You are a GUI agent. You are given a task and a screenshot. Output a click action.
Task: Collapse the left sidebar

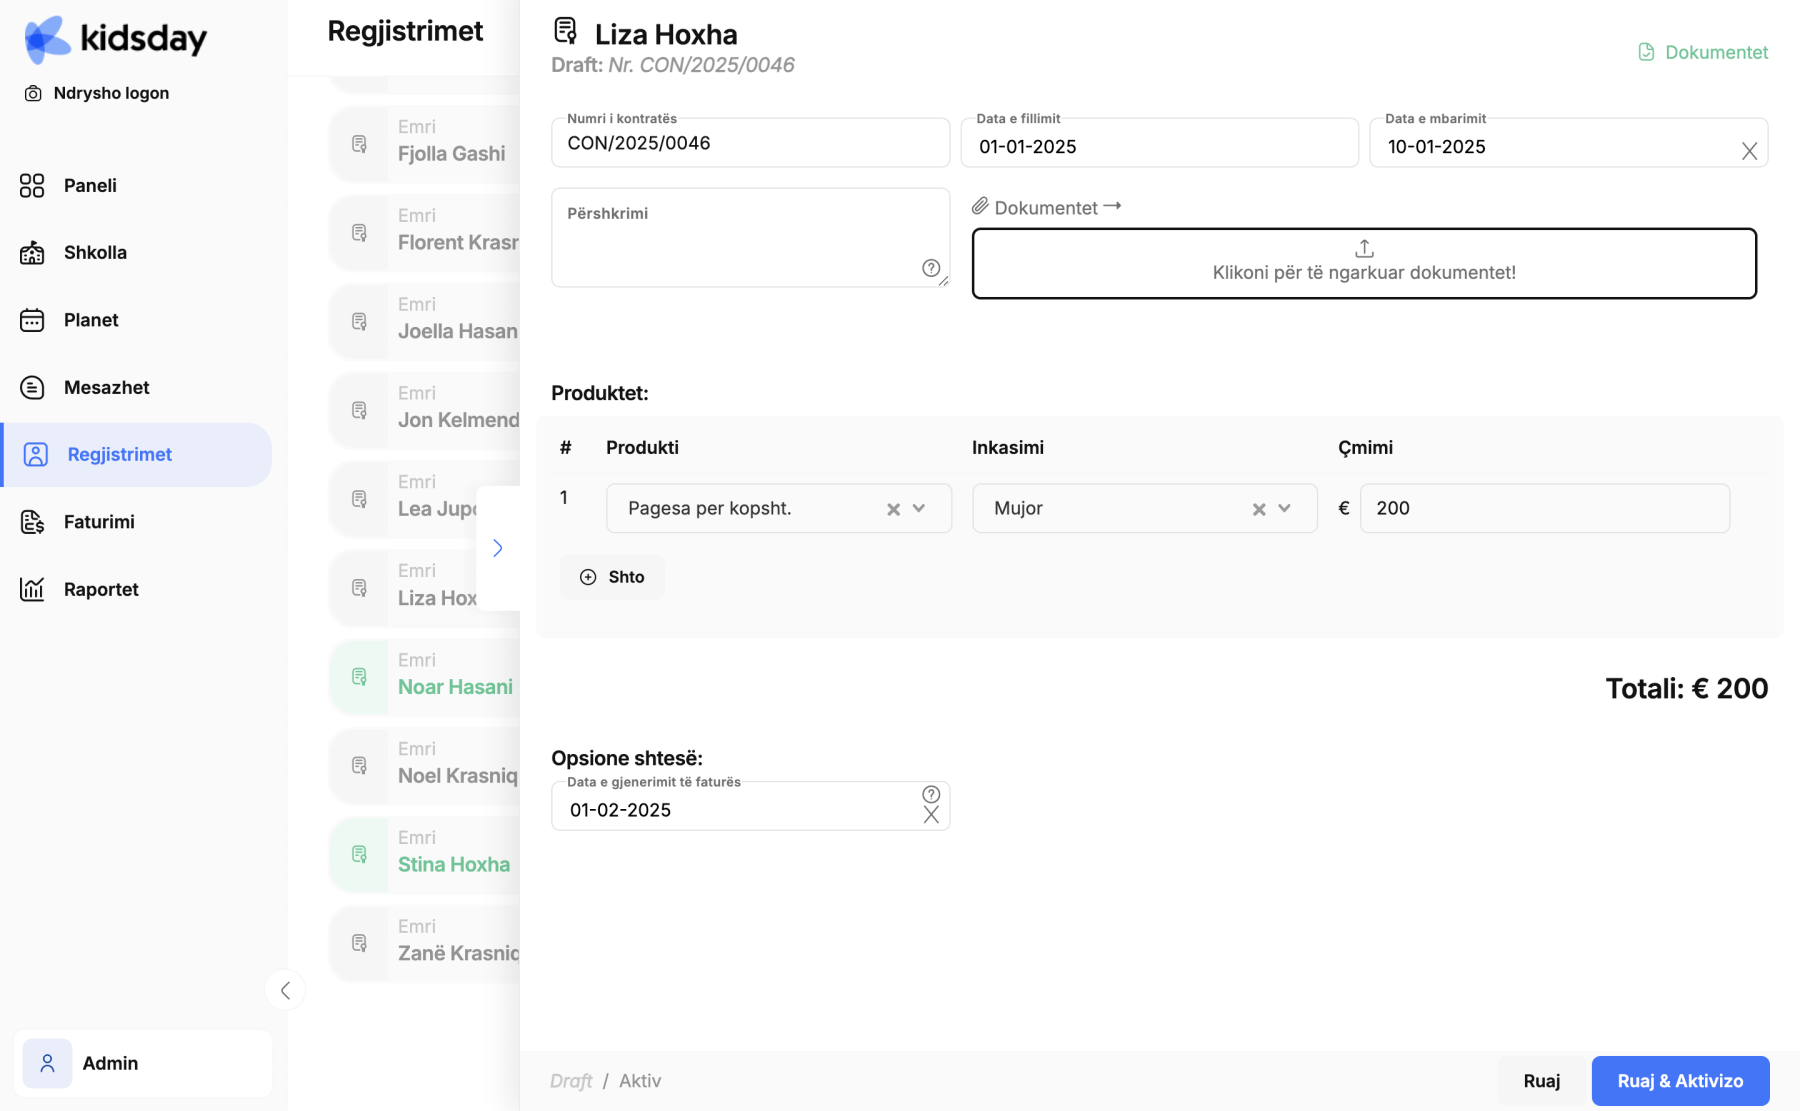pos(285,990)
